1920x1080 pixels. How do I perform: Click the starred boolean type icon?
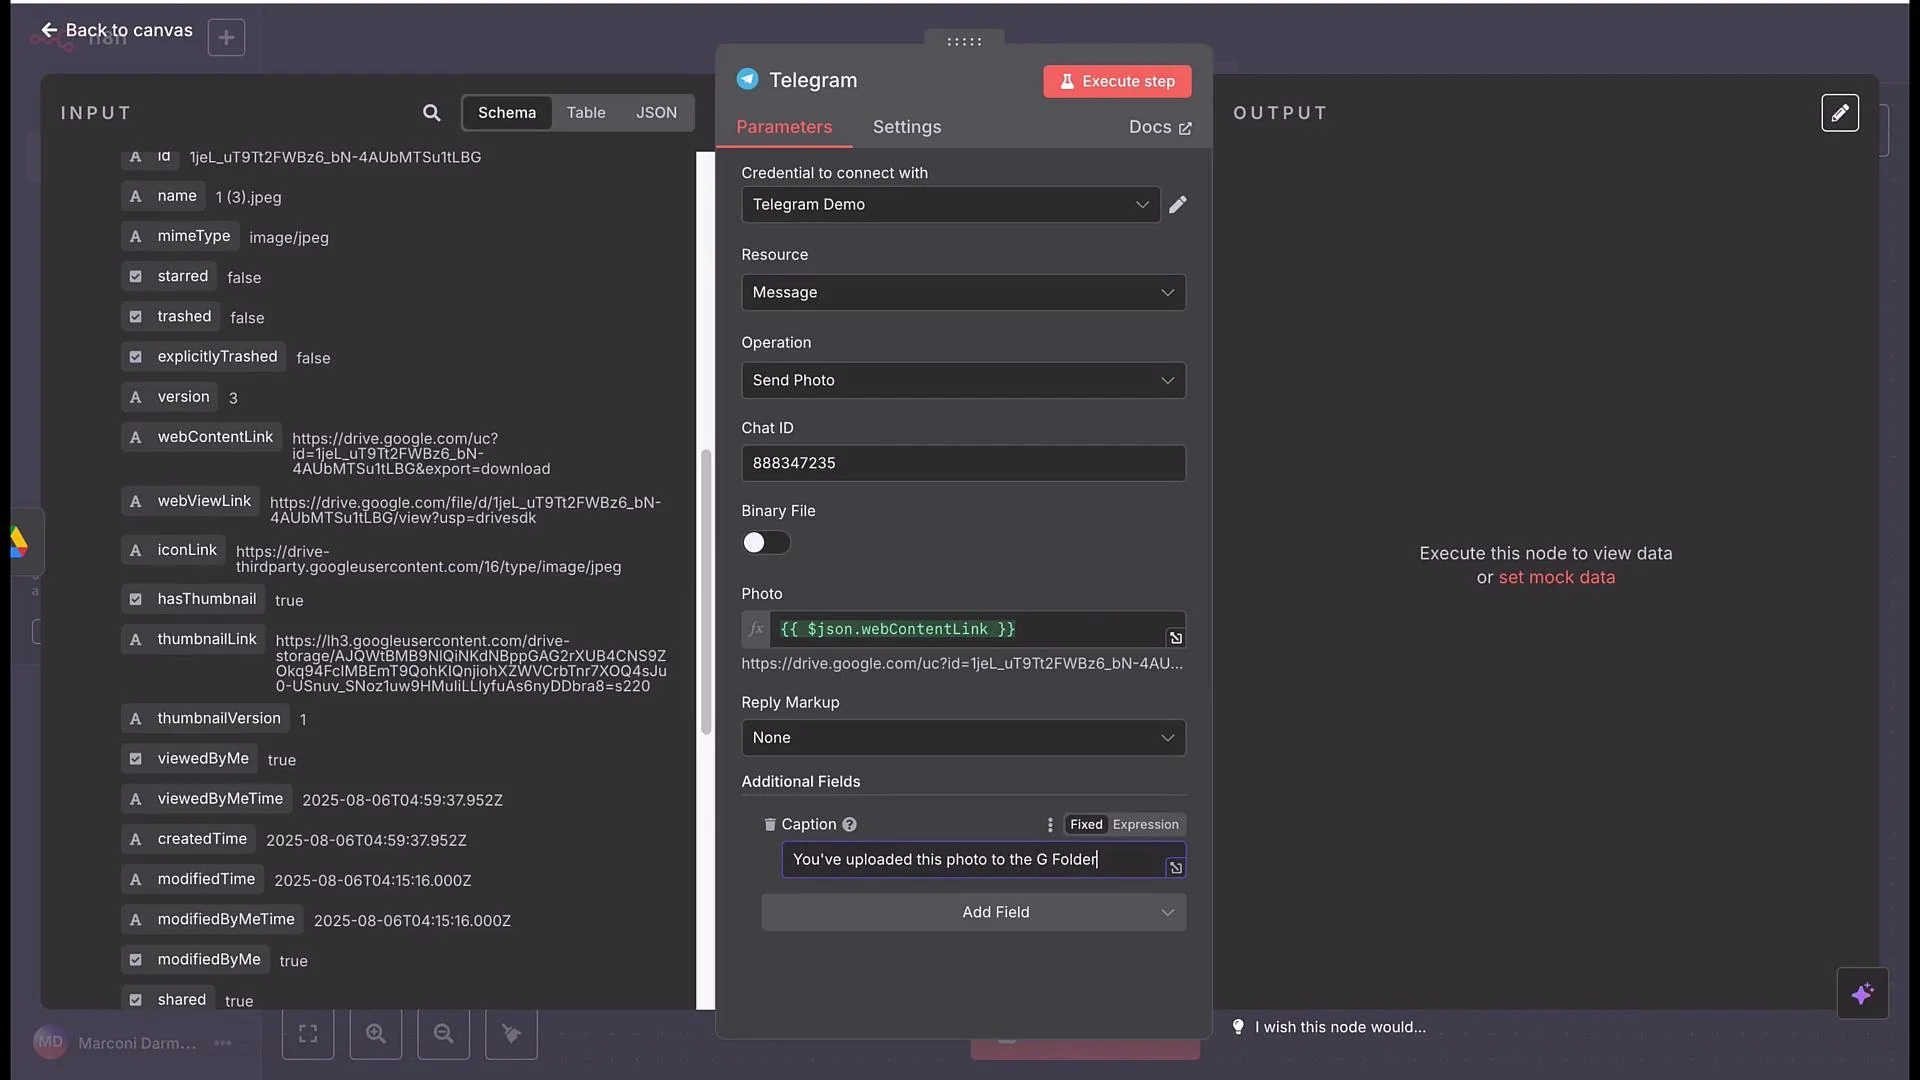pos(136,276)
